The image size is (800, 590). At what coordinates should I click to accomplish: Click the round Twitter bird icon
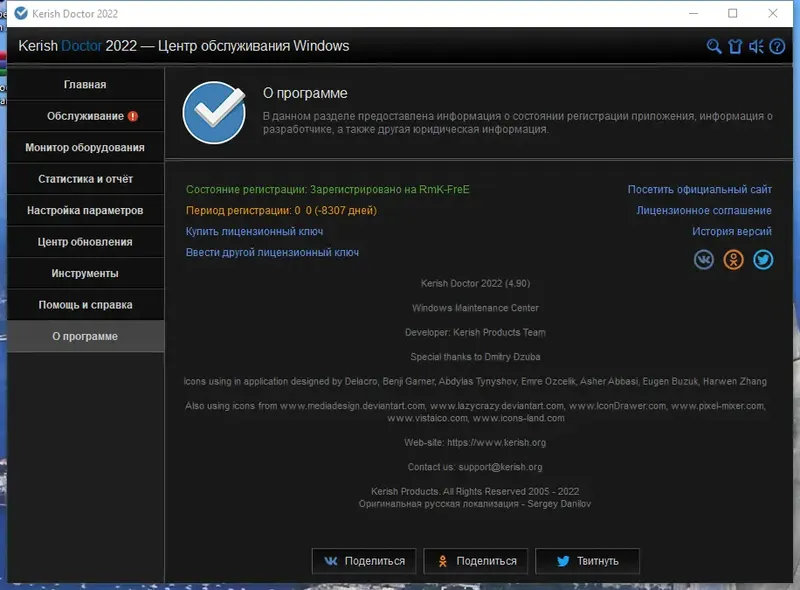click(763, 259)
